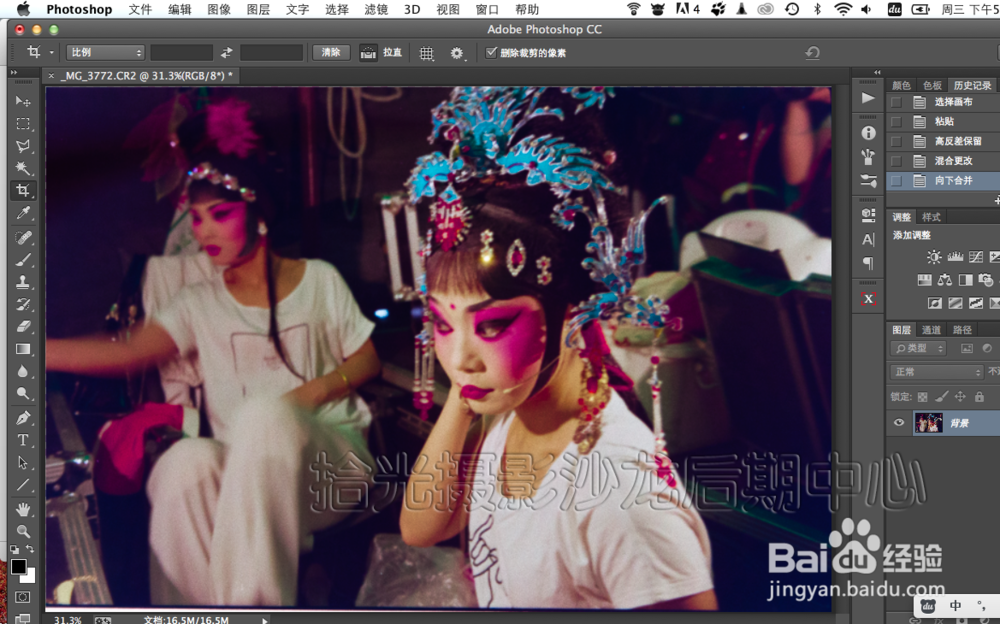Screen dimensions: 1000x624
Task: Select the Crop tool in toolbar
Action: coord(23,190)
